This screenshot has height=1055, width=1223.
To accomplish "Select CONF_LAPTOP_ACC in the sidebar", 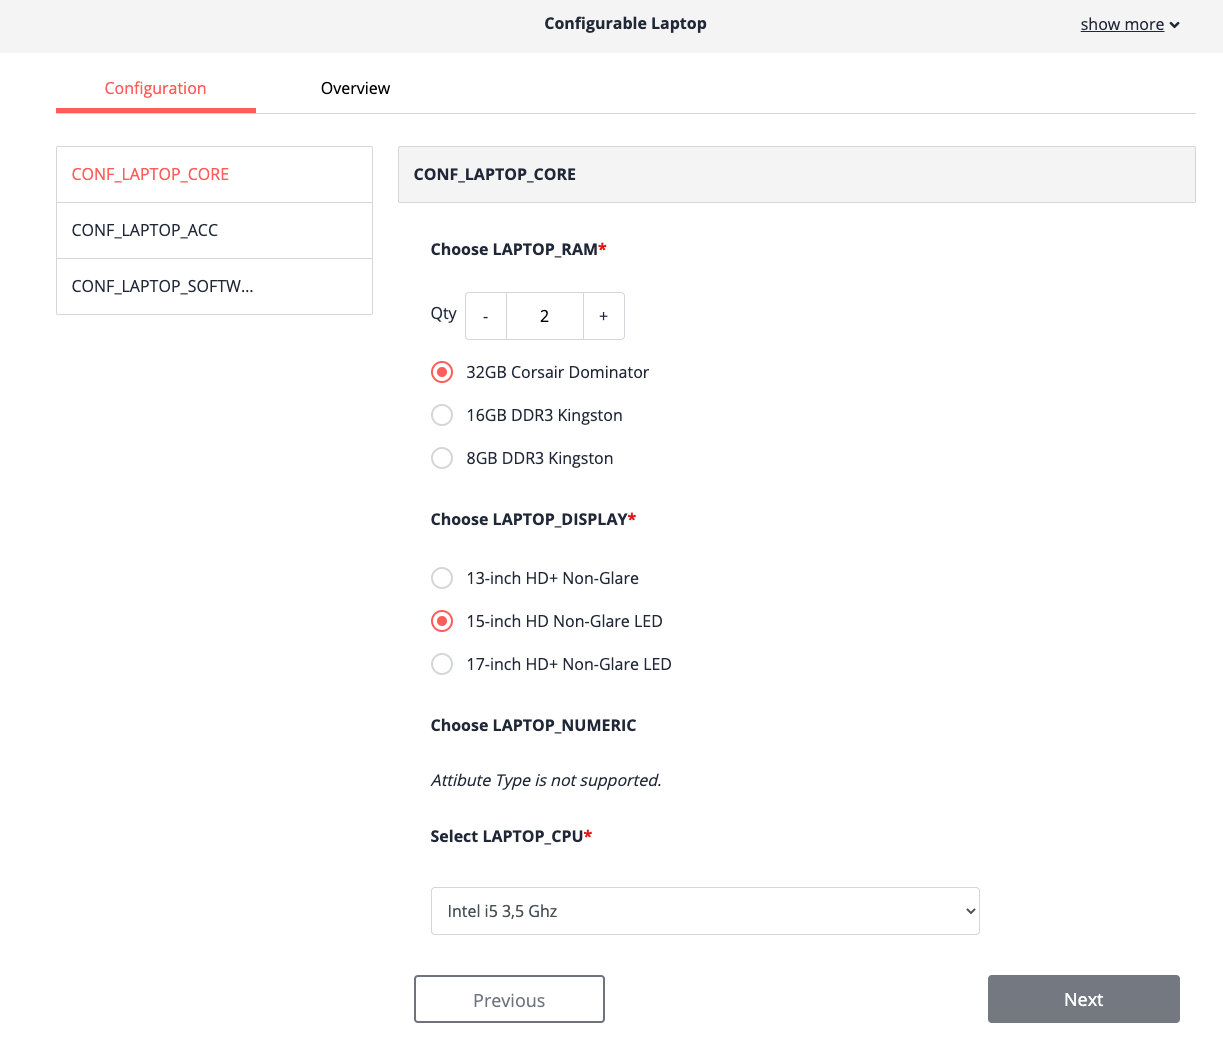I will [x=144, y=230].
